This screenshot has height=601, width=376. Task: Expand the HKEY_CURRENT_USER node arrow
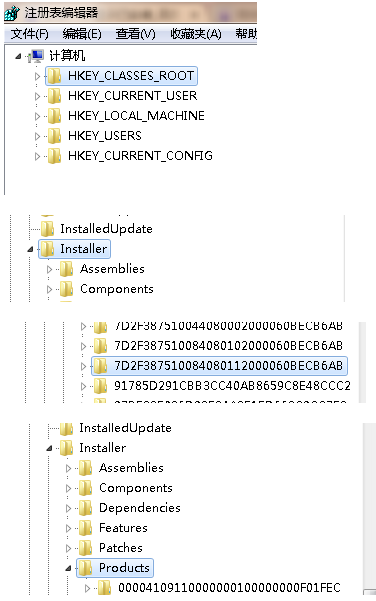[x=37, y=96]
